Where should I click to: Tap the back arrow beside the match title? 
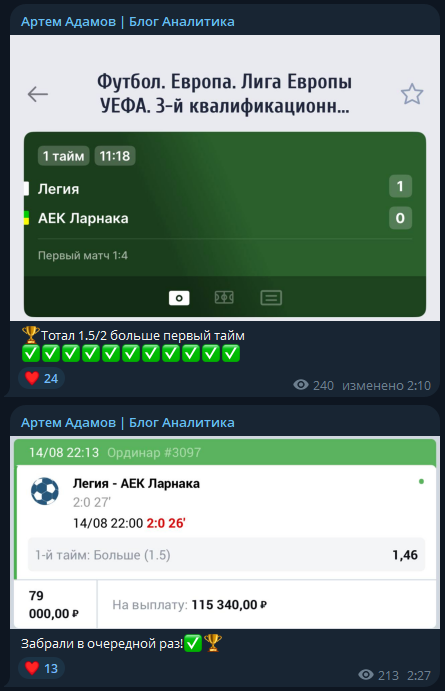[x=38, y=94]
